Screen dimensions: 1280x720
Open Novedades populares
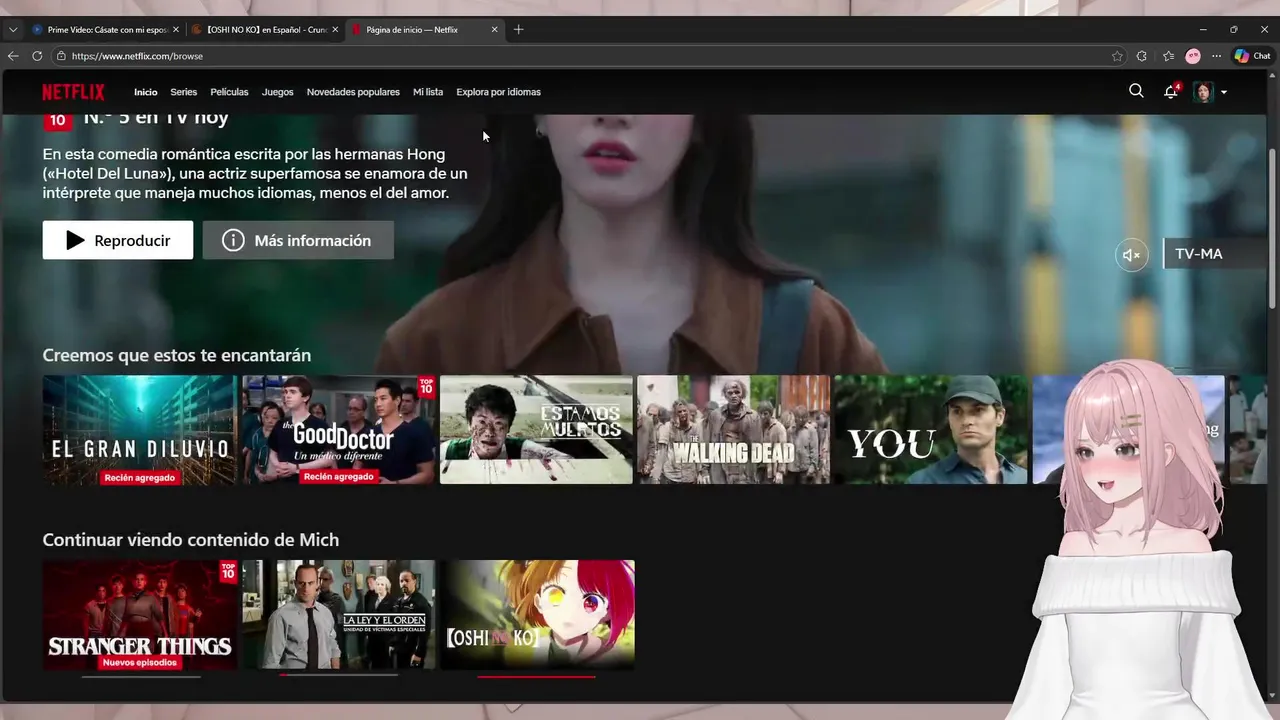(353, 92)
